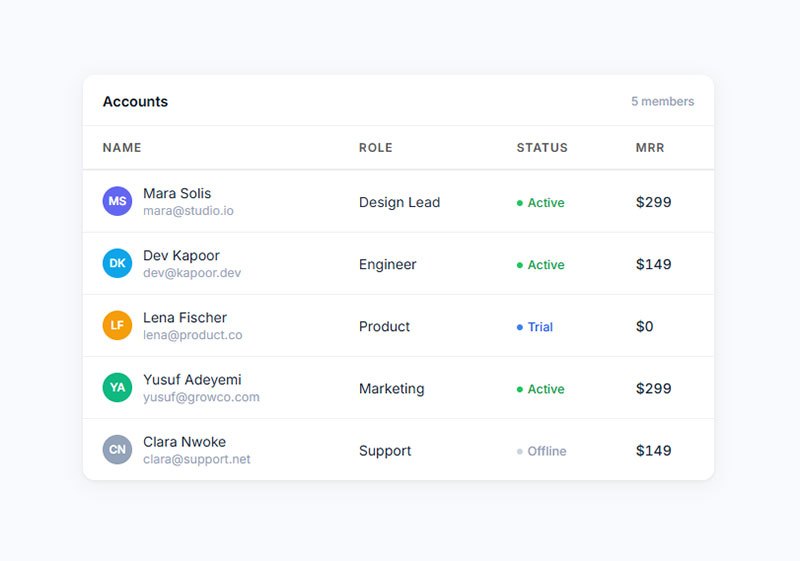Image resolution: width=800 pixels, height=561 pixels.
Task: Click the YA avatar for Yusuf Adeyemi
Action: [x=117, y=388]
